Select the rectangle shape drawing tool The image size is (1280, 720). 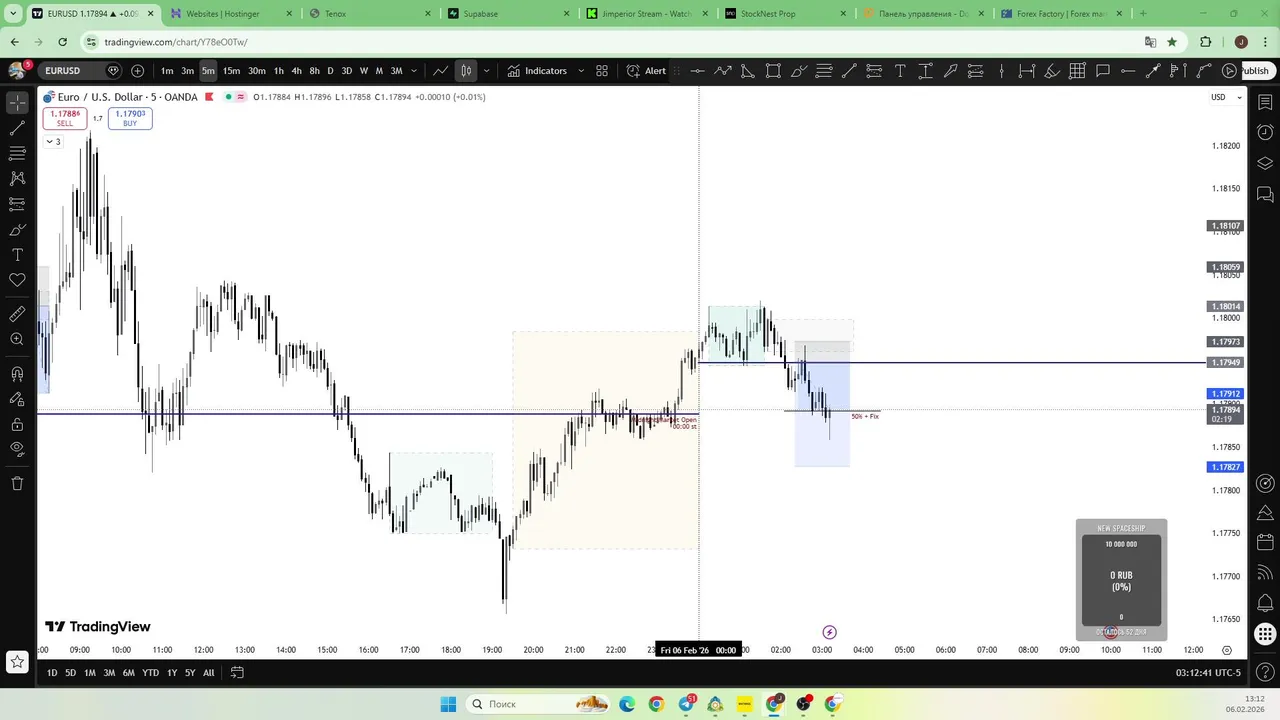[x=773, y=71]
